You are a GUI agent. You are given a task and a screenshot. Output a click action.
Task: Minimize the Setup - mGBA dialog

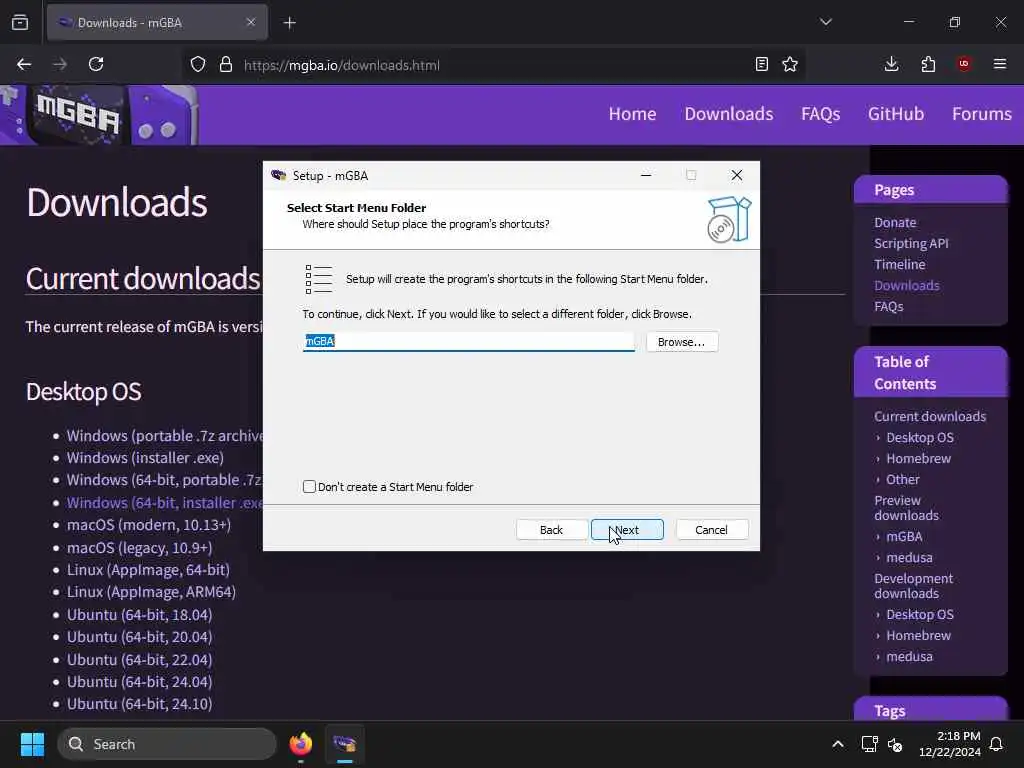pos(646,175)
